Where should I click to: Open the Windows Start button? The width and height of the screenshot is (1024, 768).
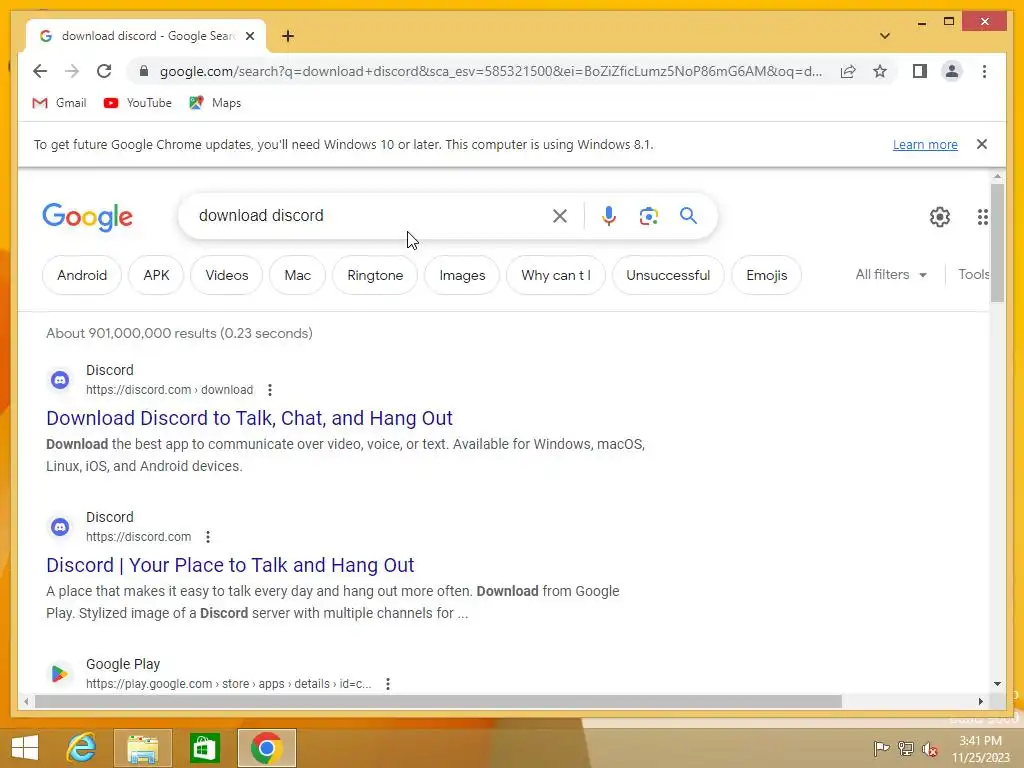(25, 748)
